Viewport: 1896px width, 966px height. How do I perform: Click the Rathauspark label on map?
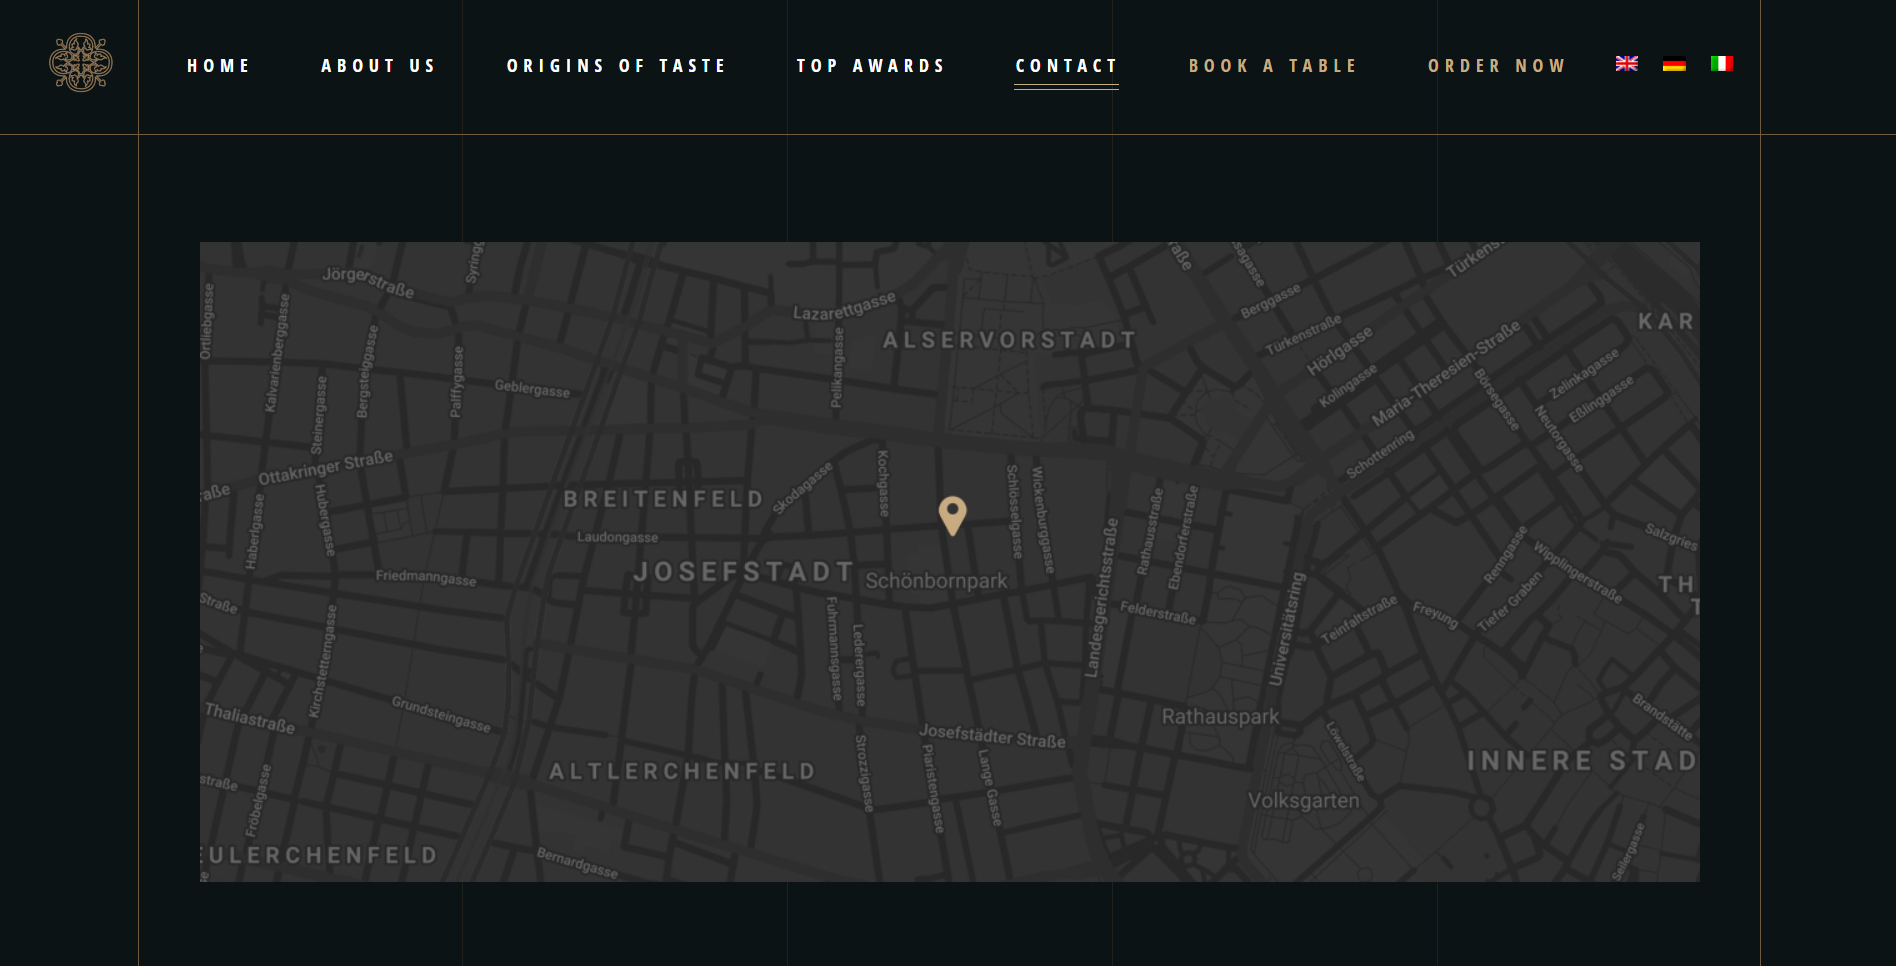coord(1220,717)
